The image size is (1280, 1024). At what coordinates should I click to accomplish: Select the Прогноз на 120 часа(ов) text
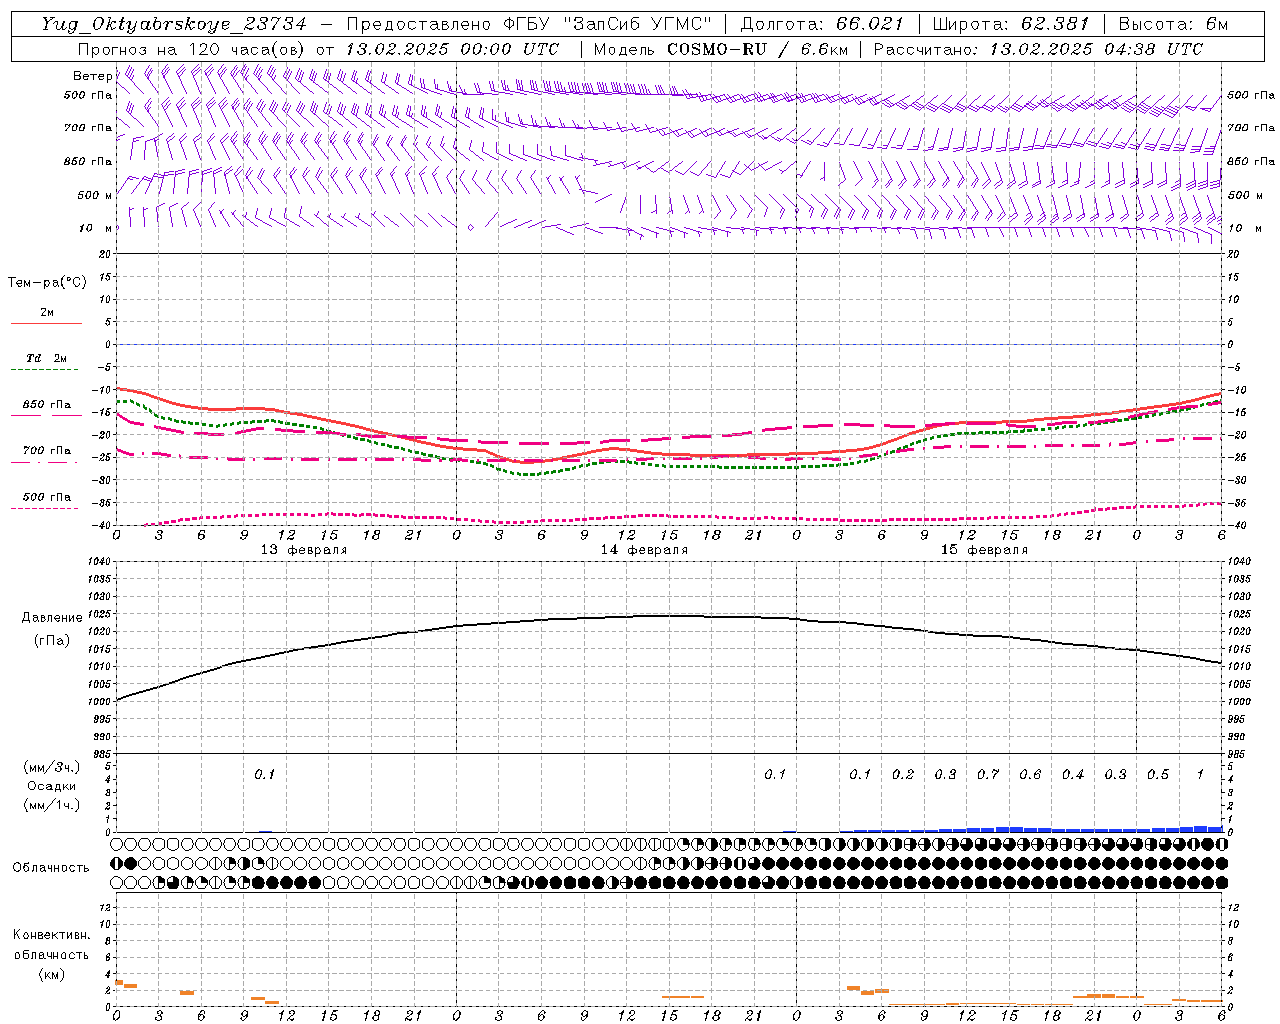click(193, 49)
